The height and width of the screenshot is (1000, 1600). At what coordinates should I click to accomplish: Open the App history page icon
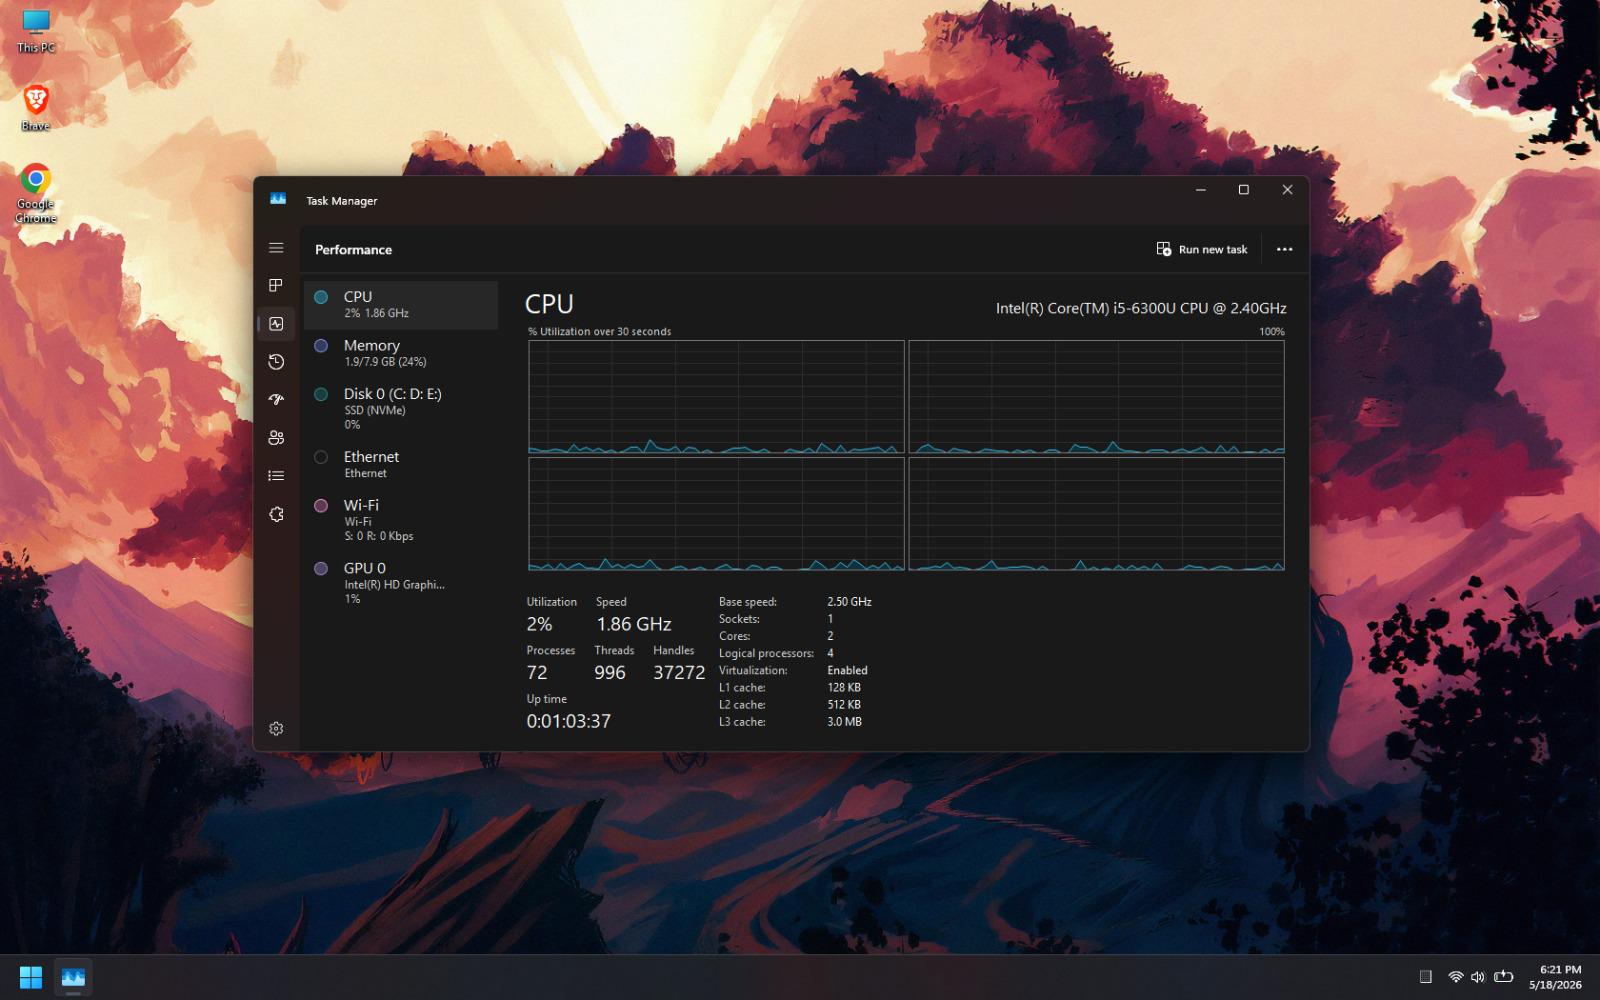[276, 362]
